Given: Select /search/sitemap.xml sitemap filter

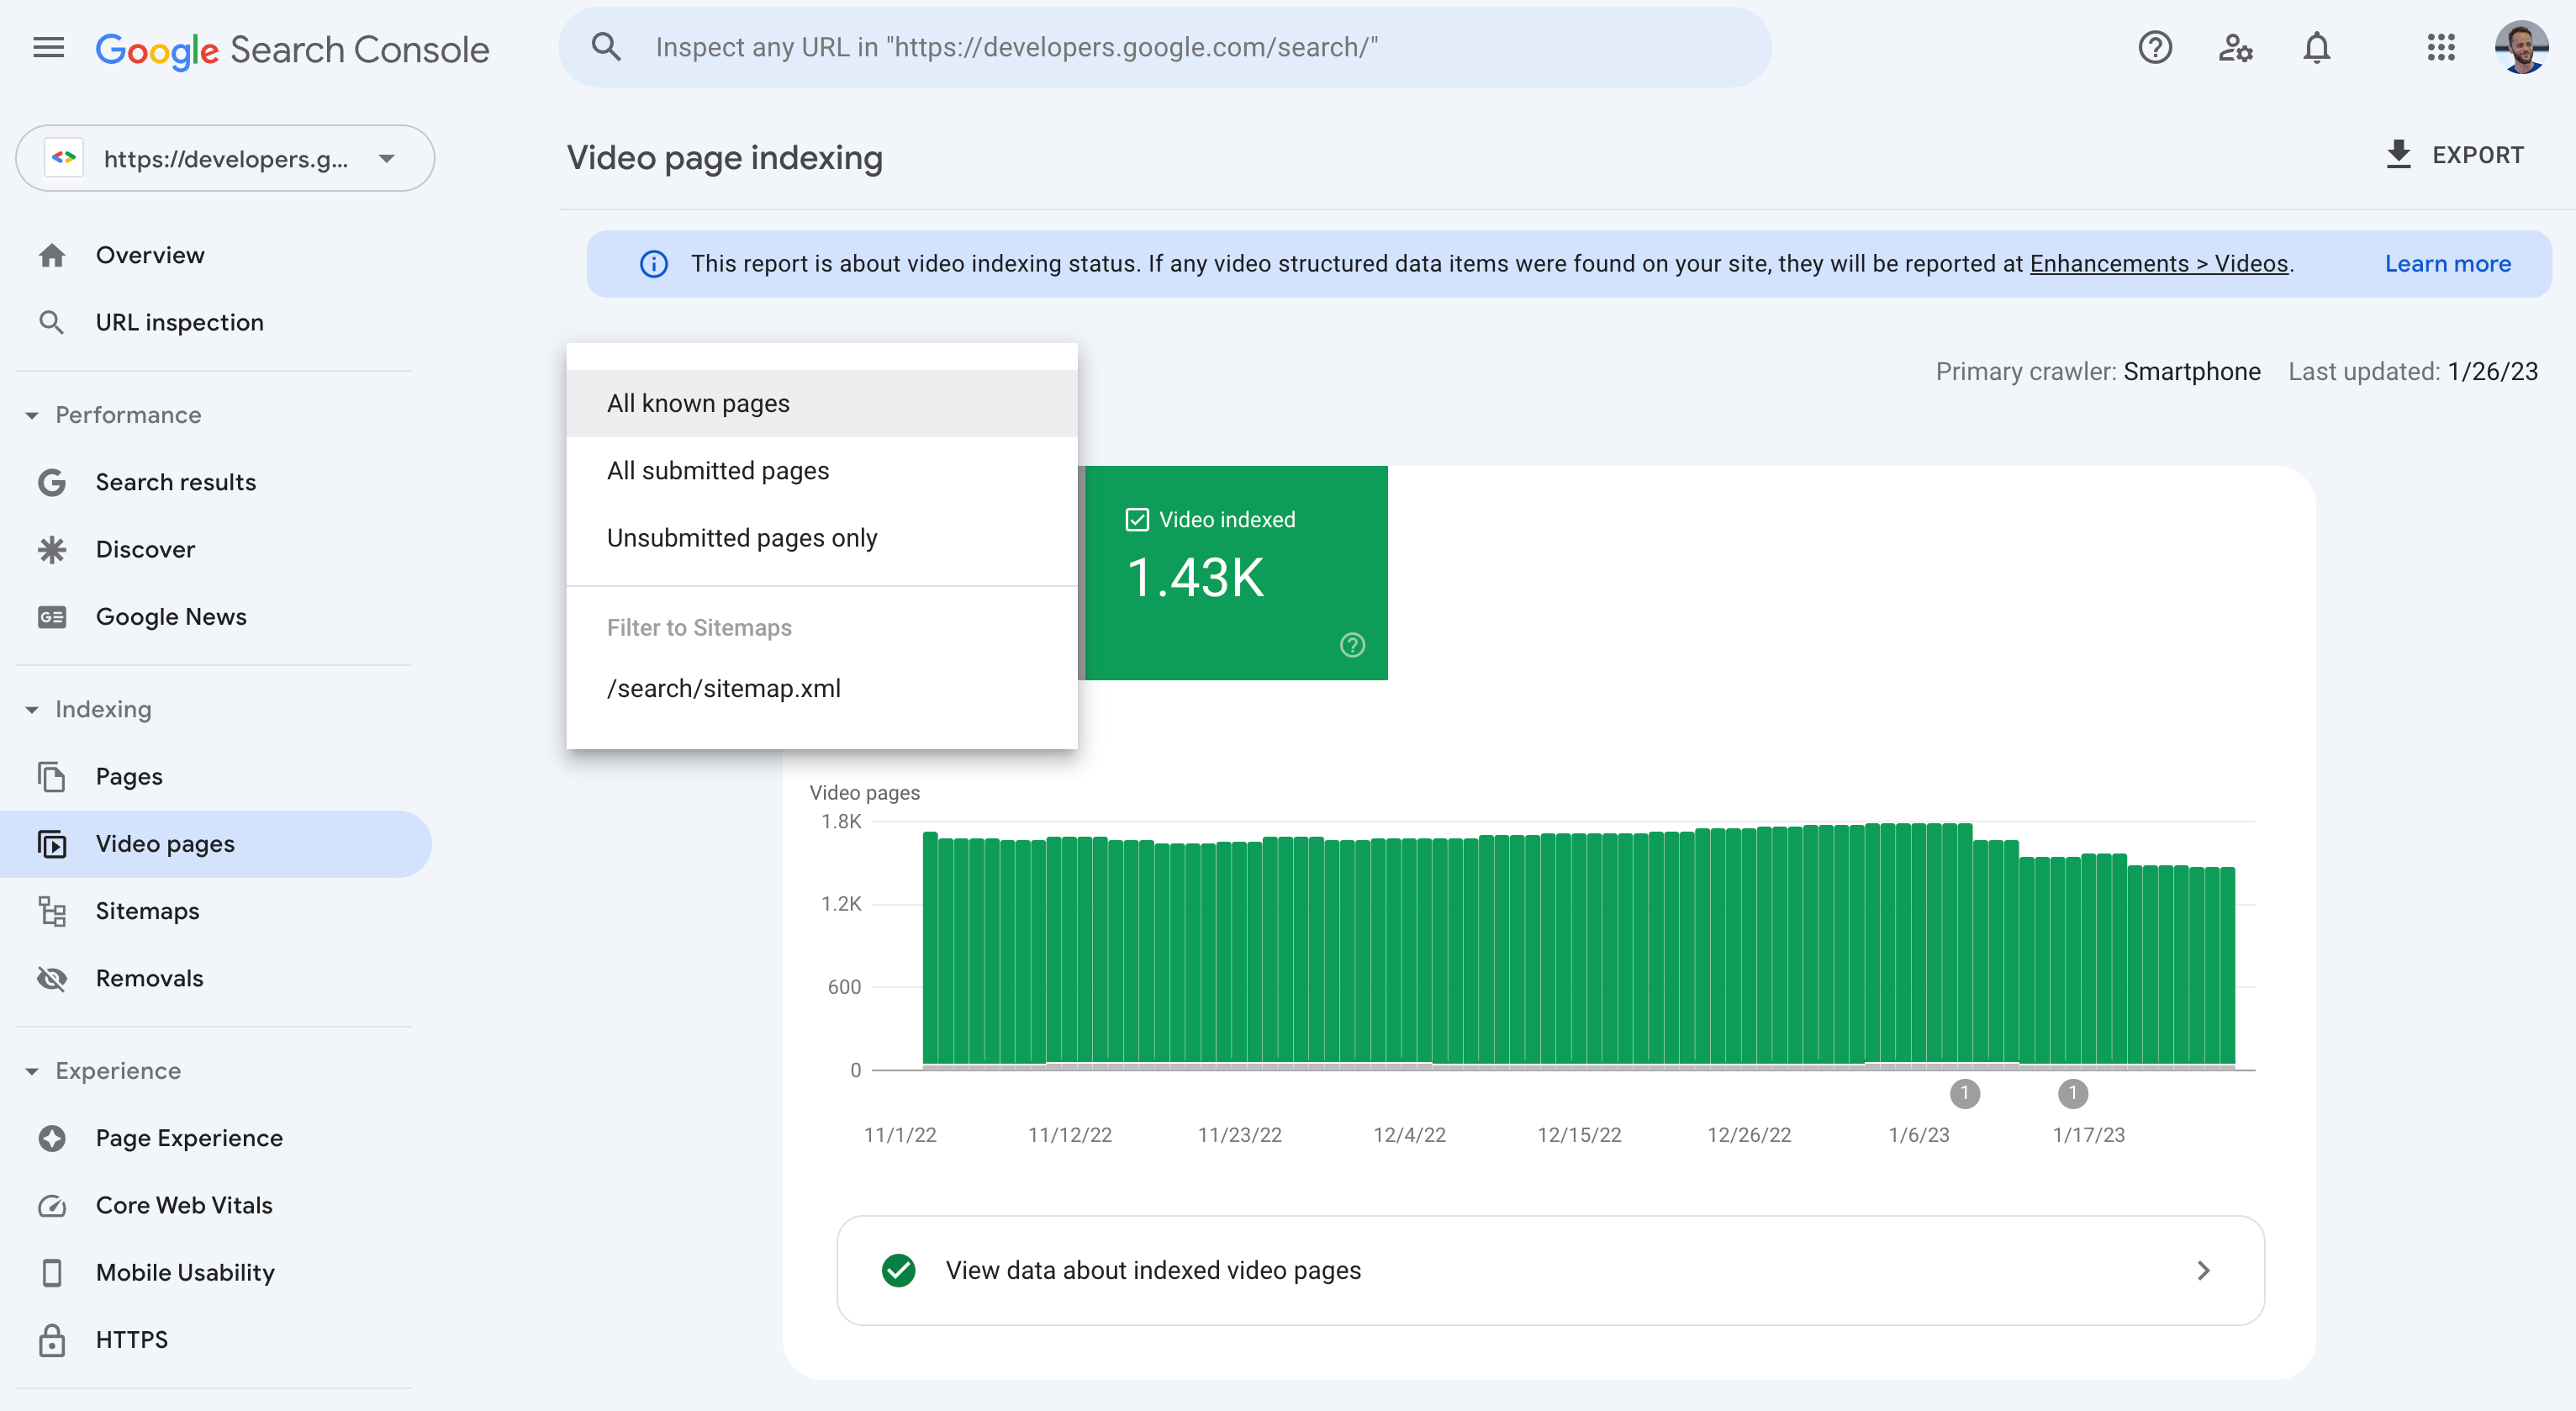Looking at the screenshot, I should (x=722, y=688).
